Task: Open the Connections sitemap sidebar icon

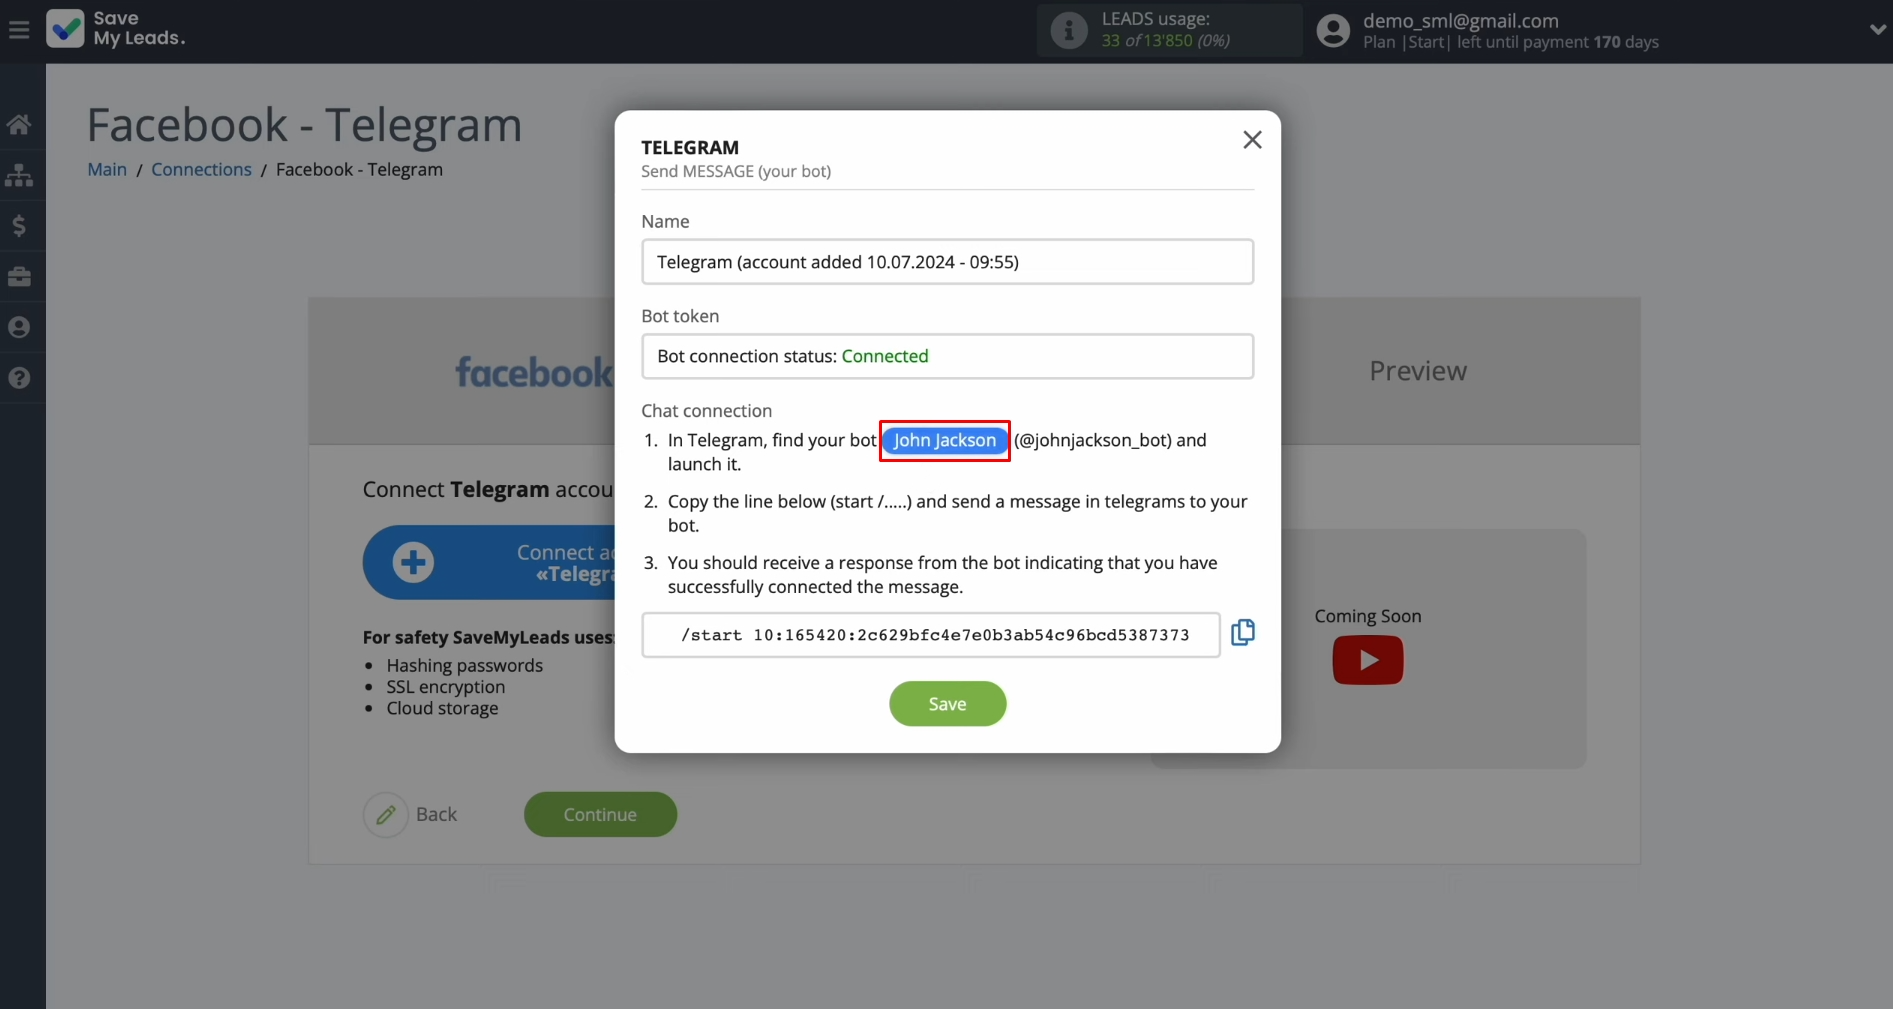Action: tap(19, 175)
